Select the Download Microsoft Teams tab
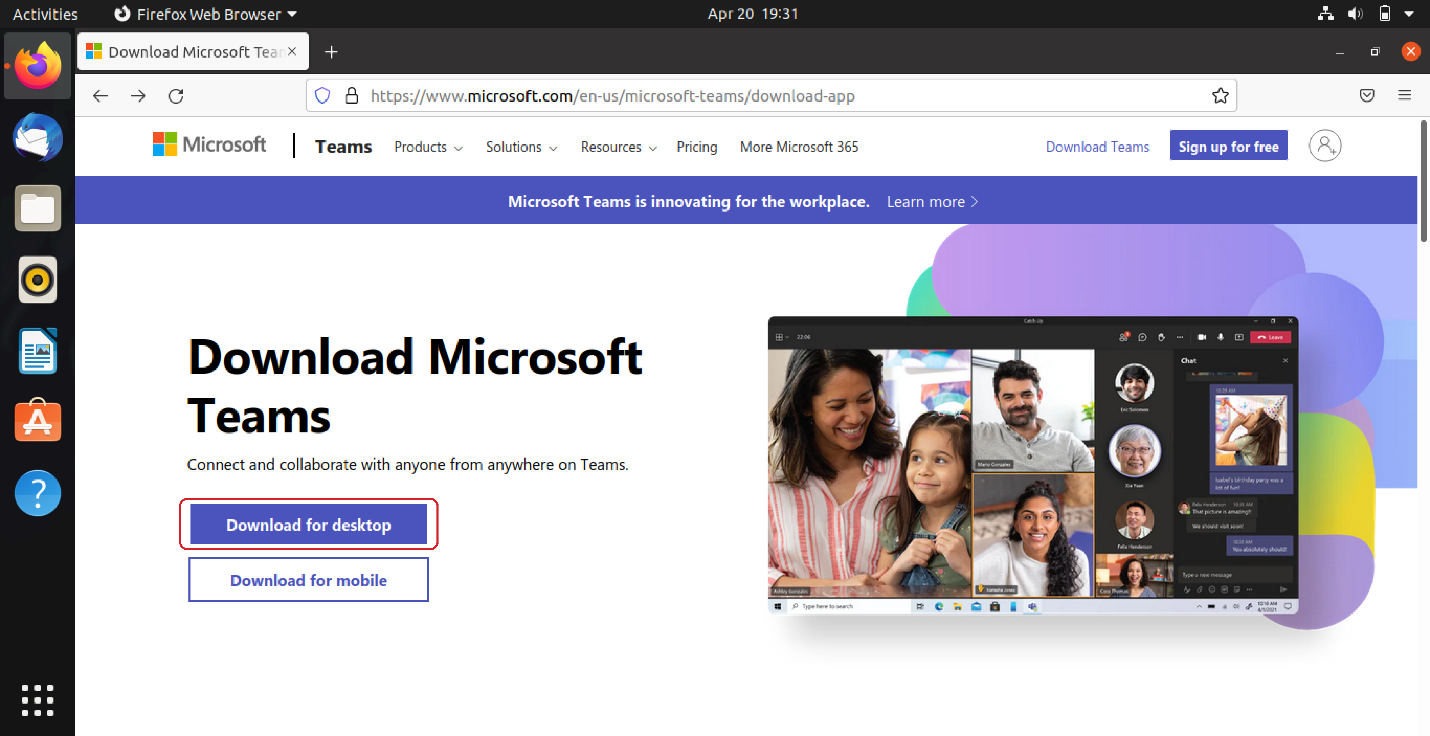 point(194,52)
